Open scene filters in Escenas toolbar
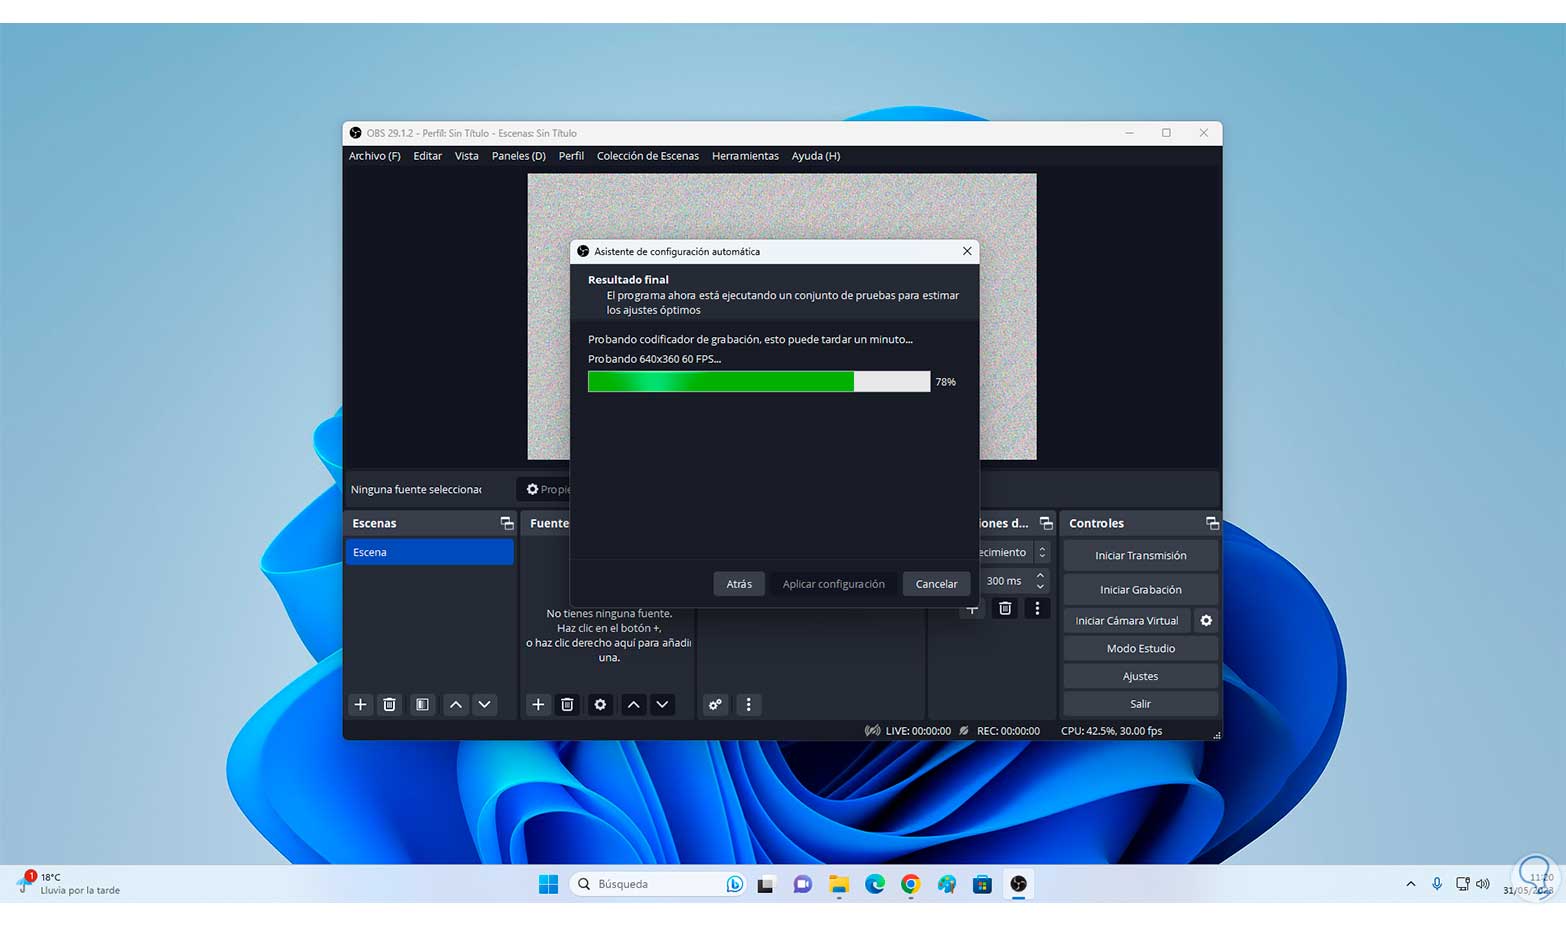Viewport: 1566px width, 926px height. click(x=423, y=705)
